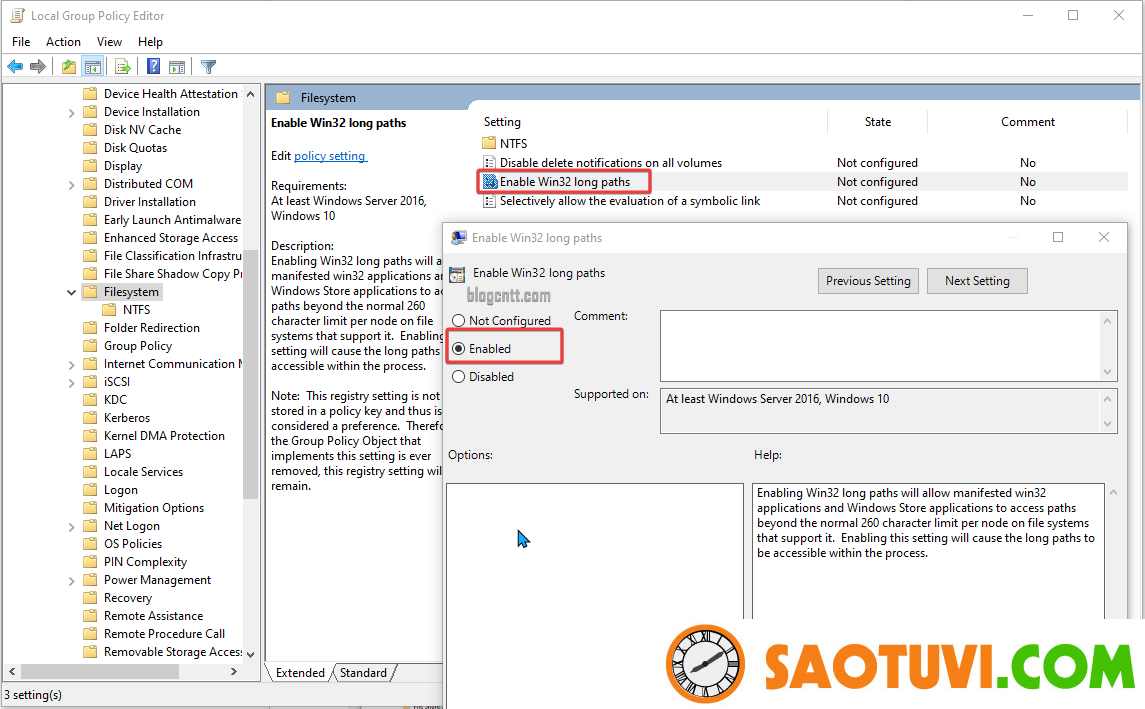The image size is (1145, 709).
Task: Click the Filter funnel toolbar icon
Action: [208, 67]
